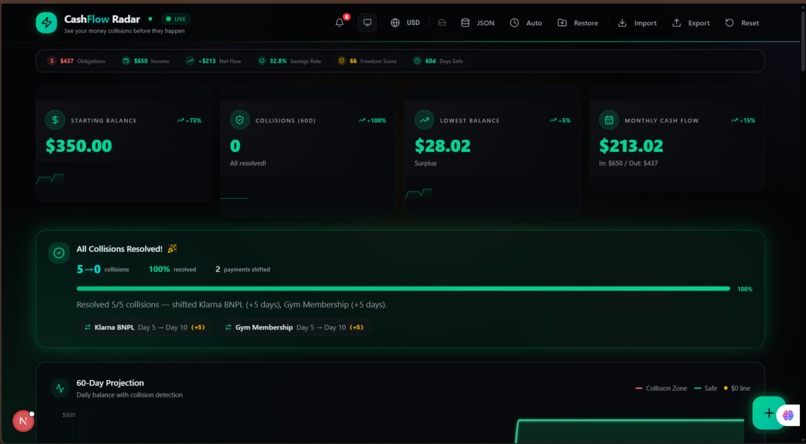
Task: Click the red N avatar badge
Action: tap(23, 421)
